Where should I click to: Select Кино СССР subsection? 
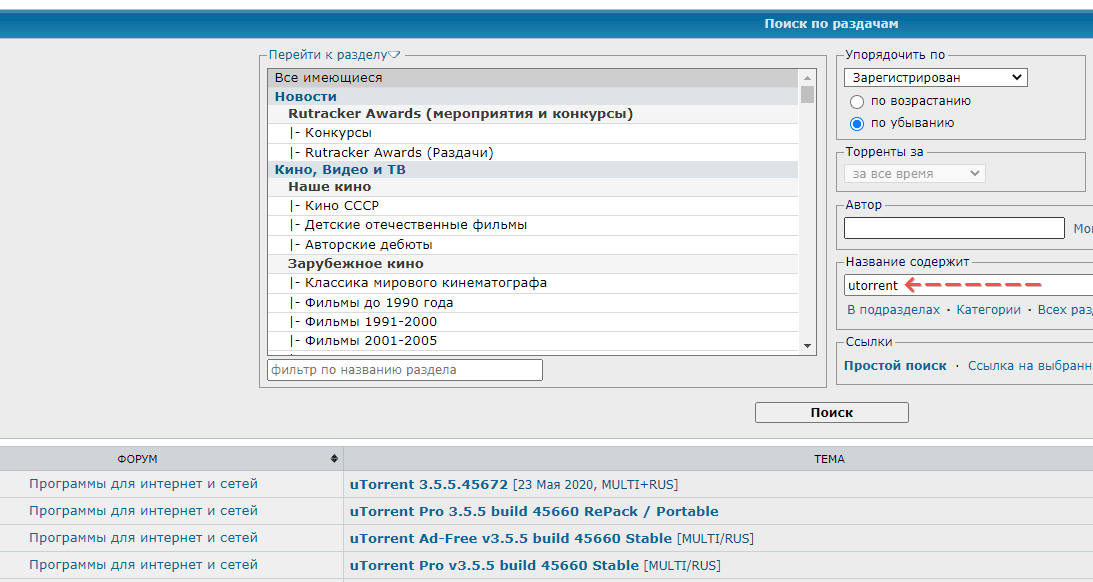click(x=533, y=206)
